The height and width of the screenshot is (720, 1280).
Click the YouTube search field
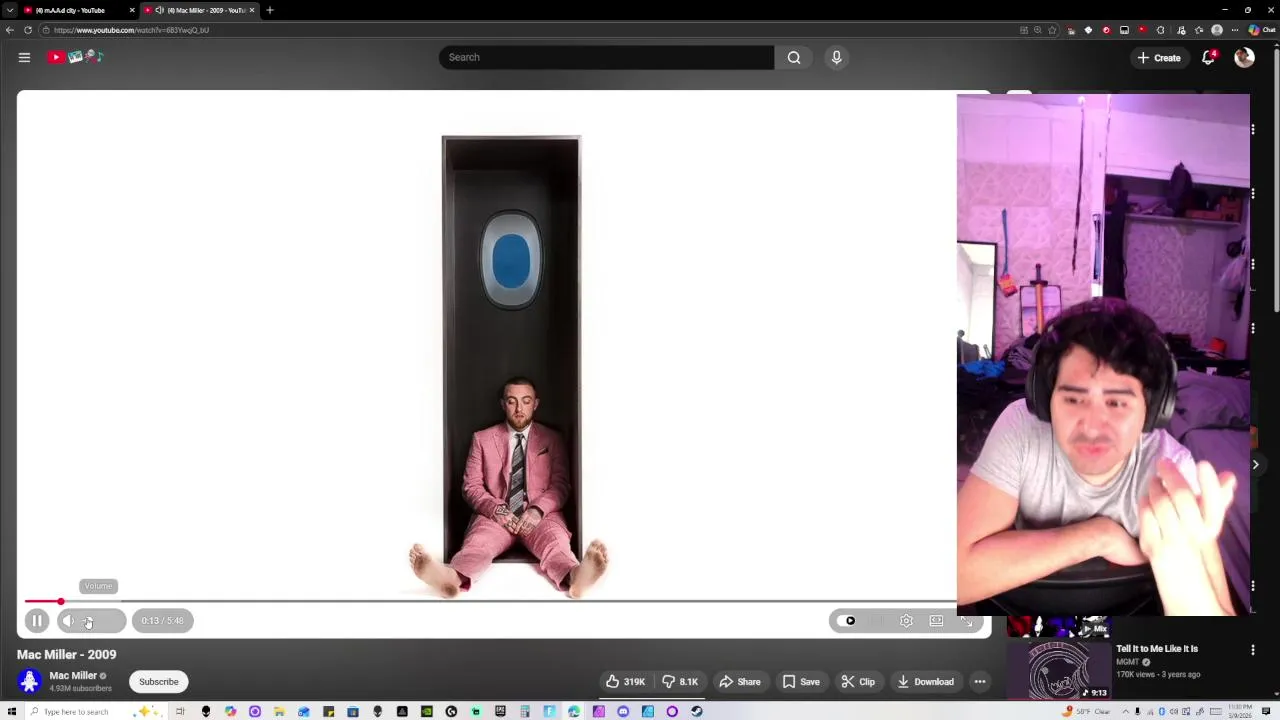606,57
